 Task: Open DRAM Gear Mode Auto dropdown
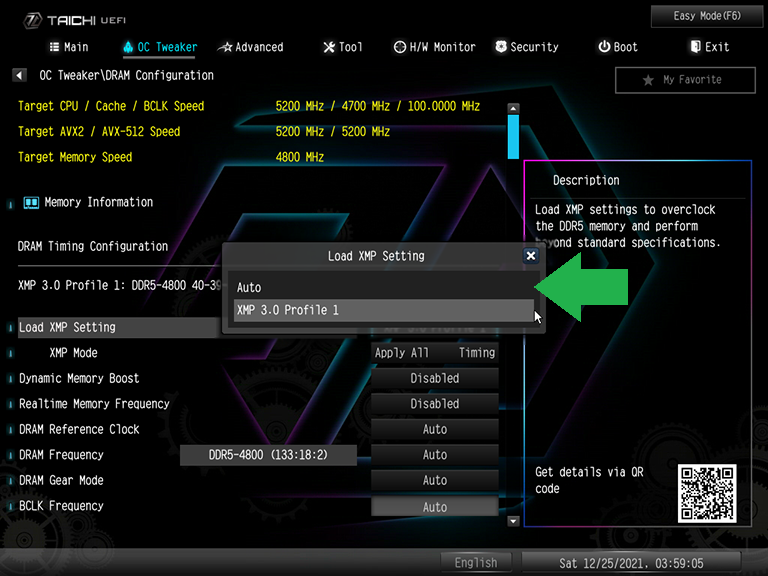coord(434,480)
